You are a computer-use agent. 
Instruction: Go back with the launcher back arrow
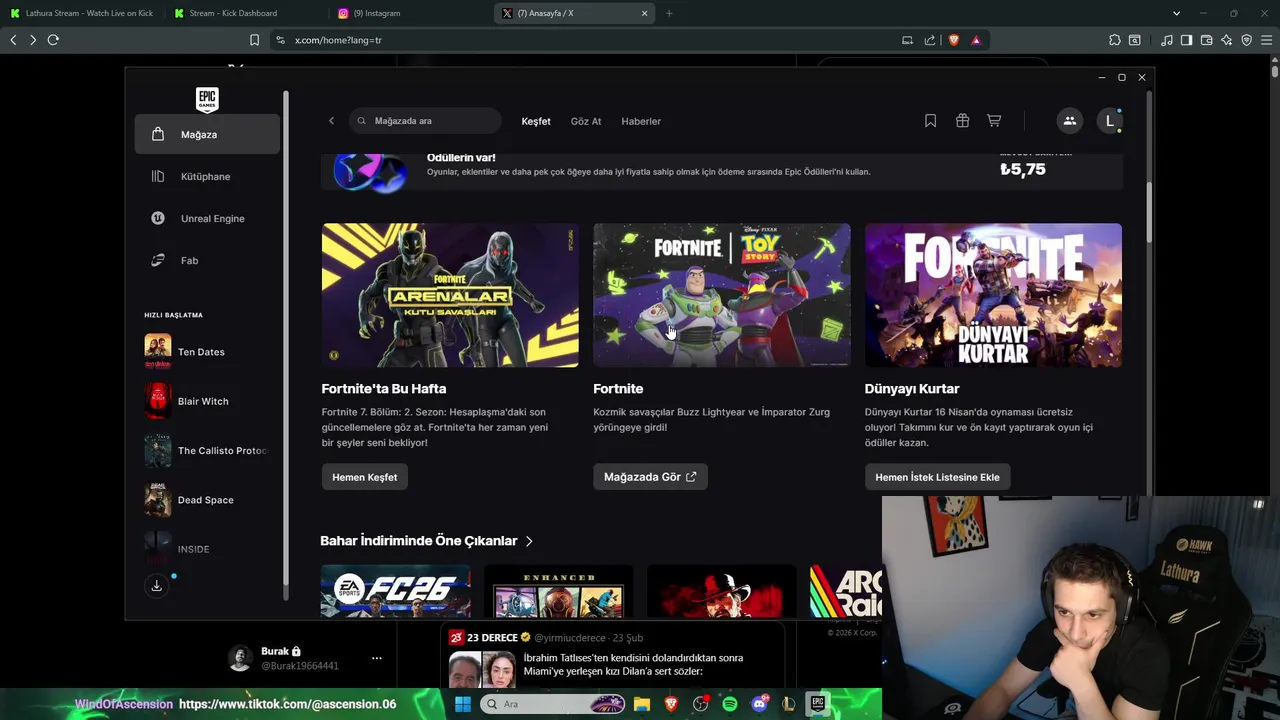332,121
